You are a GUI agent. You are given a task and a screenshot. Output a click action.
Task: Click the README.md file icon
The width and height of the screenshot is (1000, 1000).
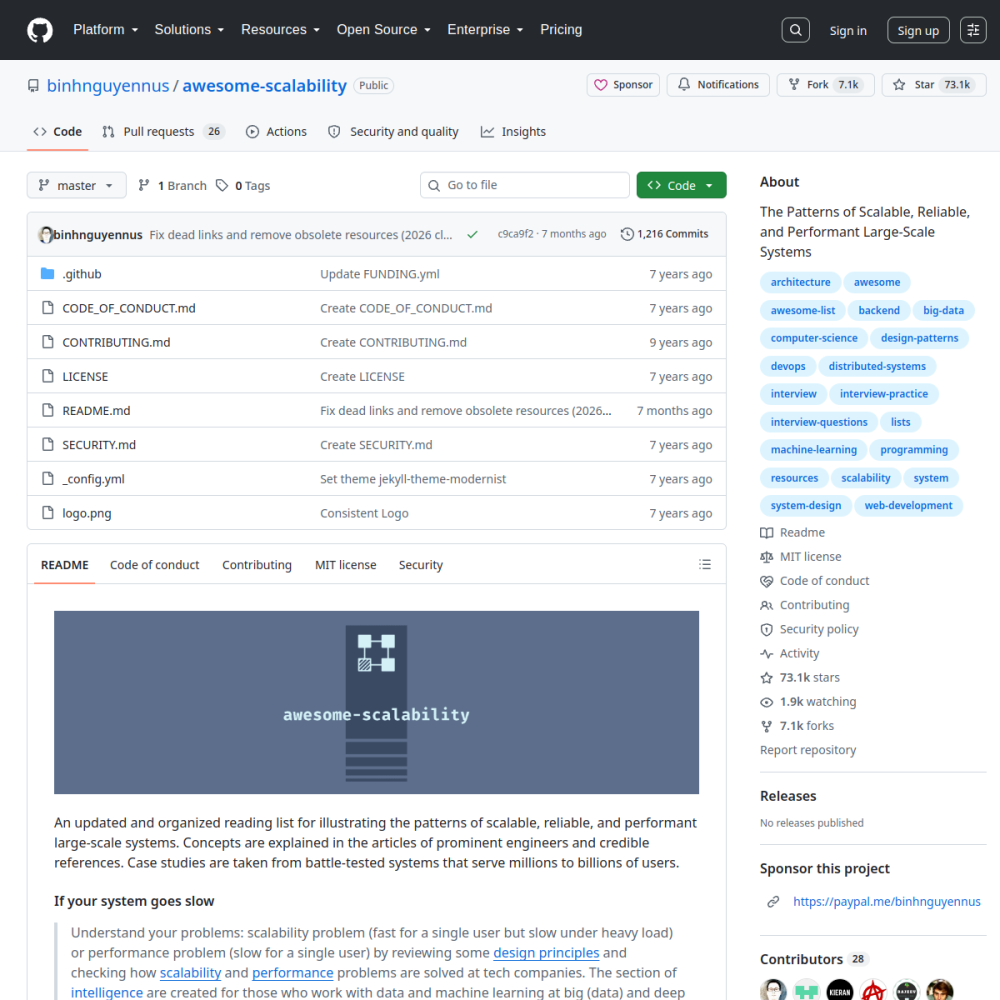click(x=48, y=410)
